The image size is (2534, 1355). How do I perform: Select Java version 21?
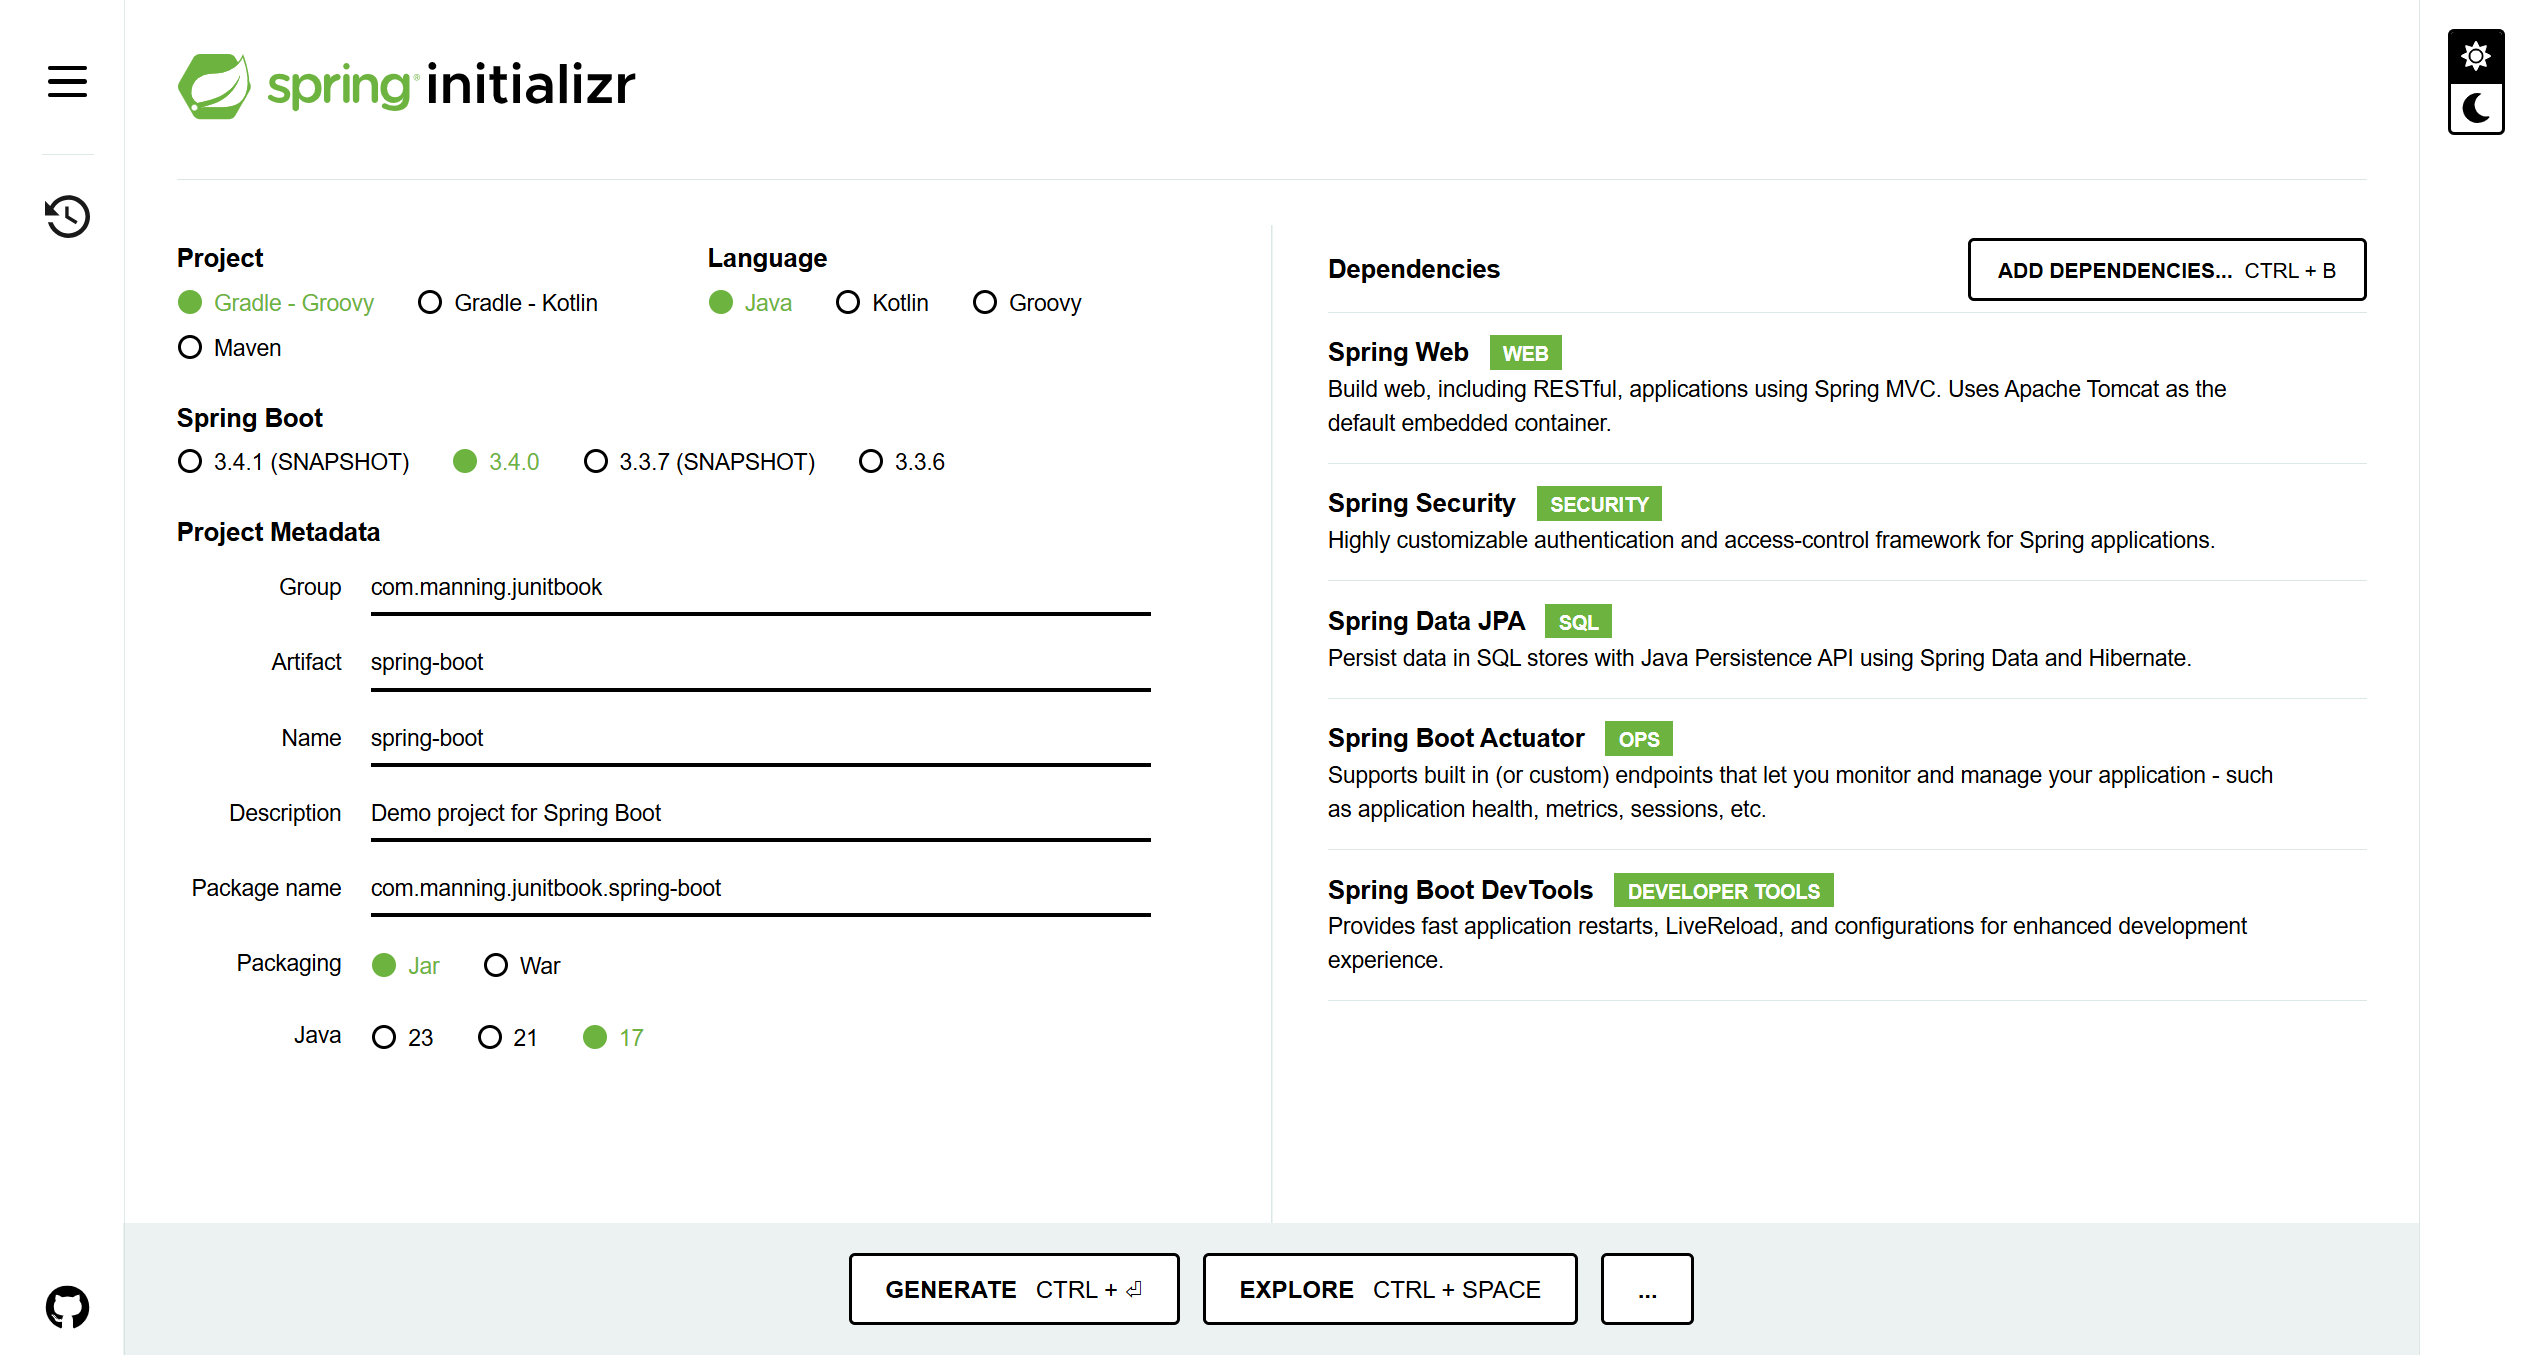click(x=508, y=1038)
